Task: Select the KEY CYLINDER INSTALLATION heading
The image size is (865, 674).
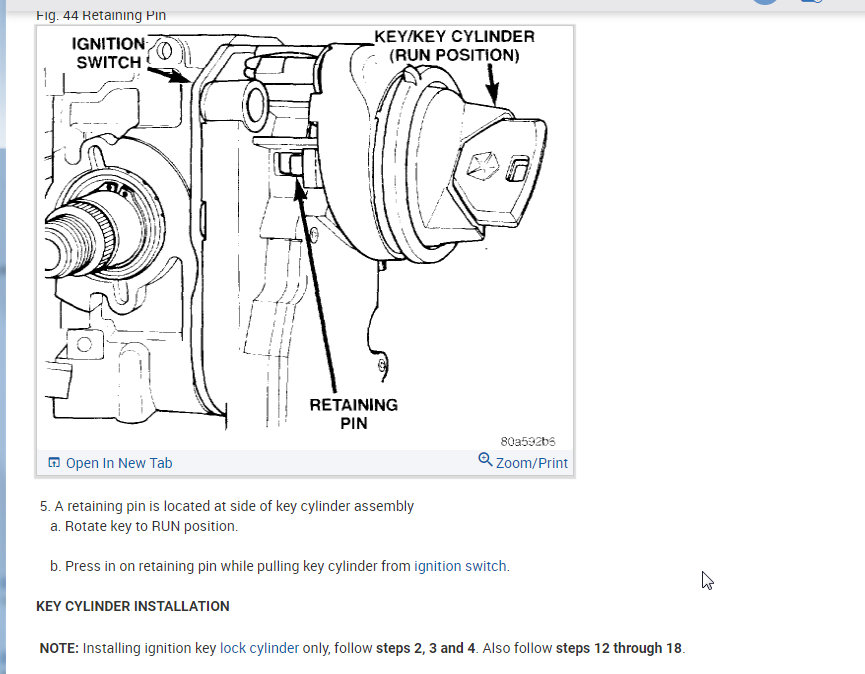Action: [132, 606]
